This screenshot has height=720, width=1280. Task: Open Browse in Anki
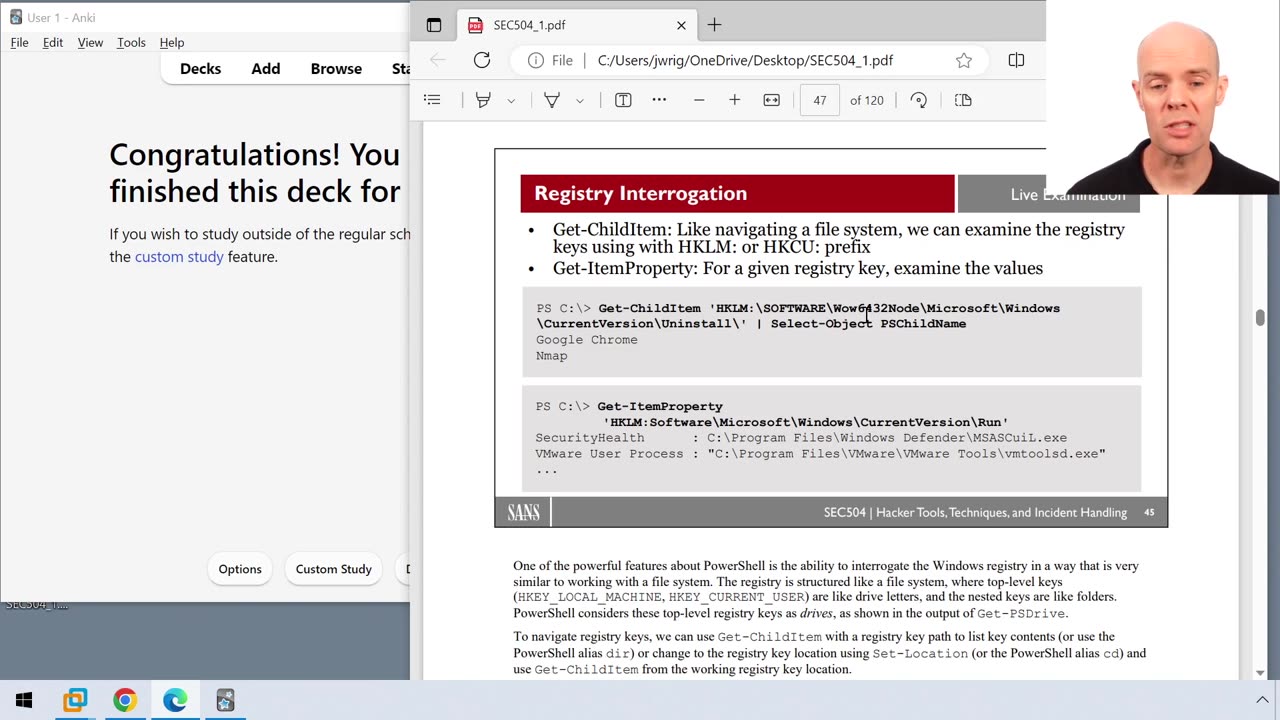coord(336,69)
